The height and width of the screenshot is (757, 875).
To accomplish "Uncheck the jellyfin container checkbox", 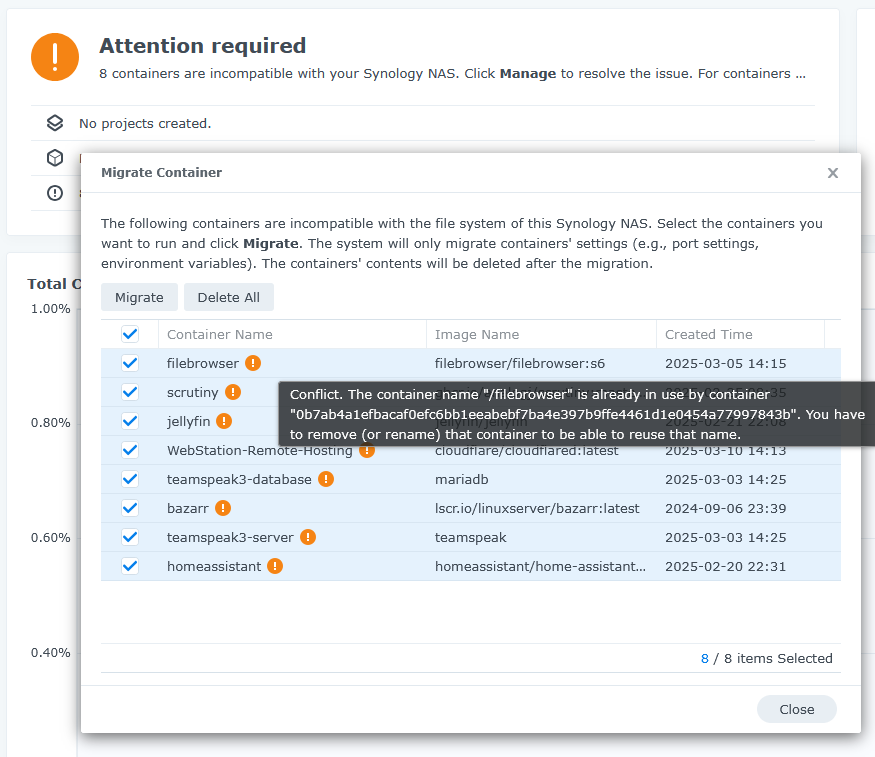I will pos(130,421).
